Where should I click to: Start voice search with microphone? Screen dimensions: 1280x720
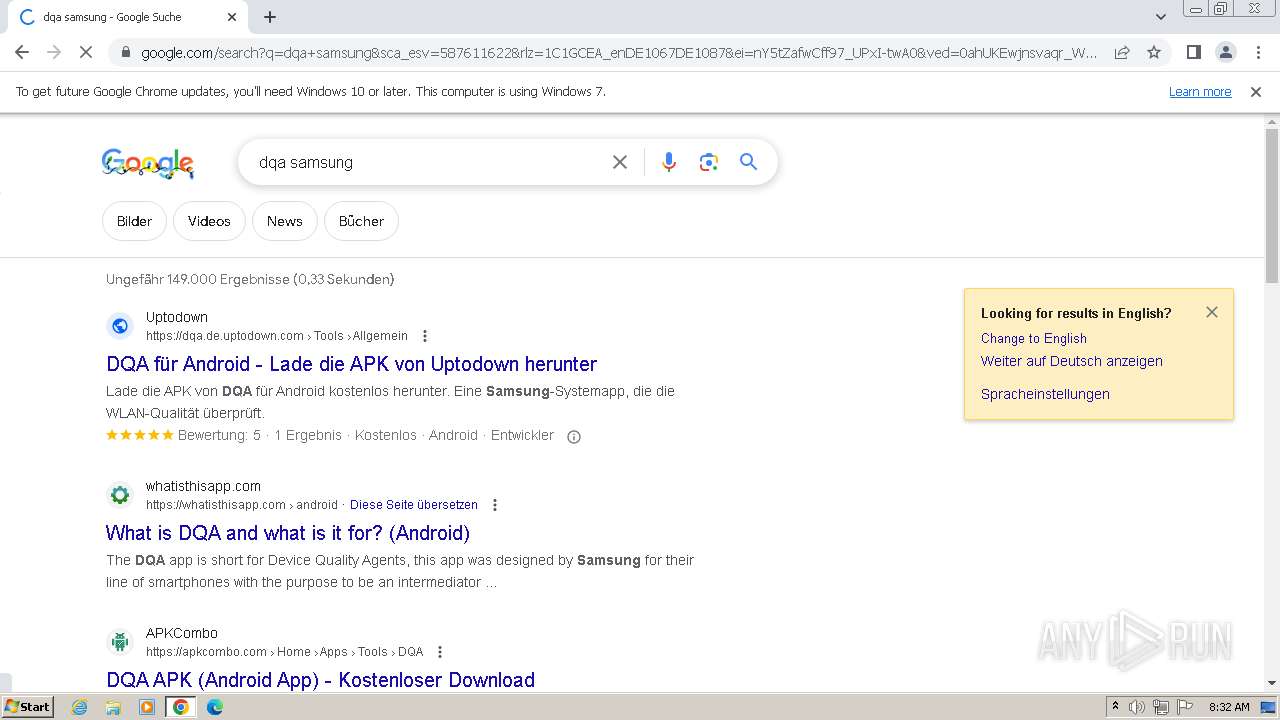click(x=669, y=162)
